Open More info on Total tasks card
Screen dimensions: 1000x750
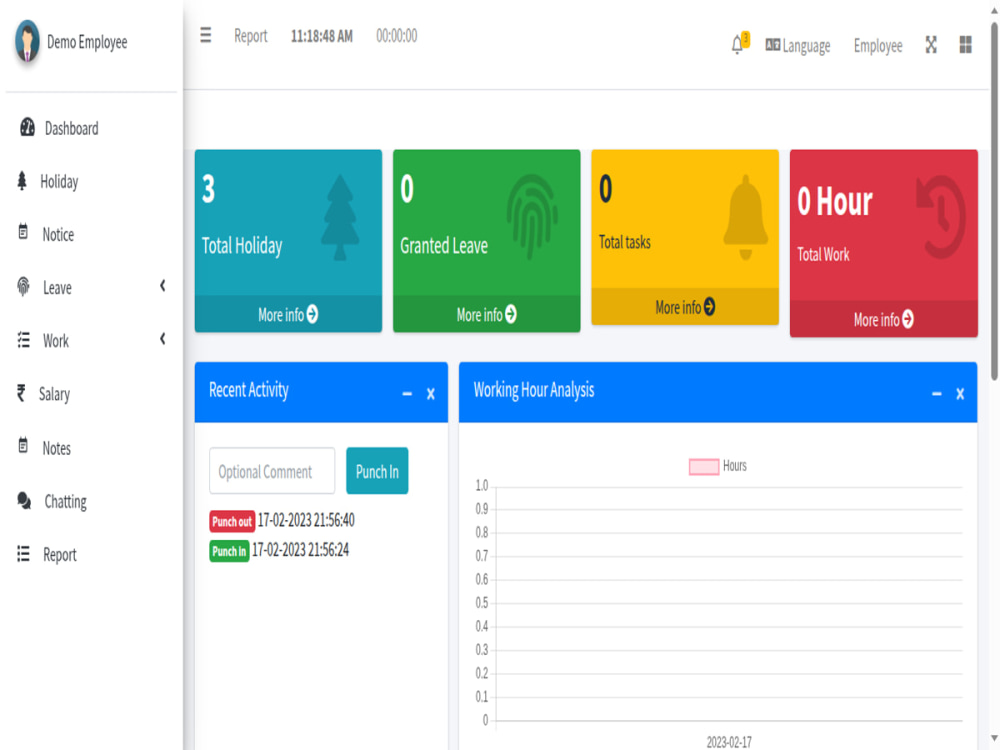click(685, 307)
